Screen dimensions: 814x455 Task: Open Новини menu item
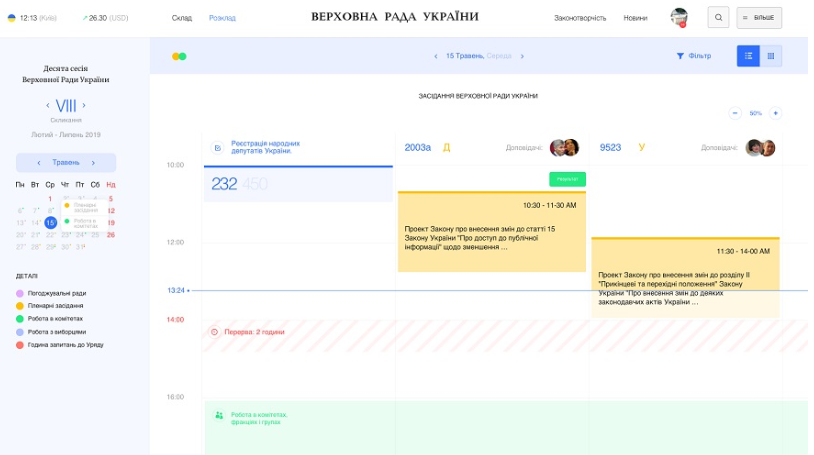click(x=635, y=18)
